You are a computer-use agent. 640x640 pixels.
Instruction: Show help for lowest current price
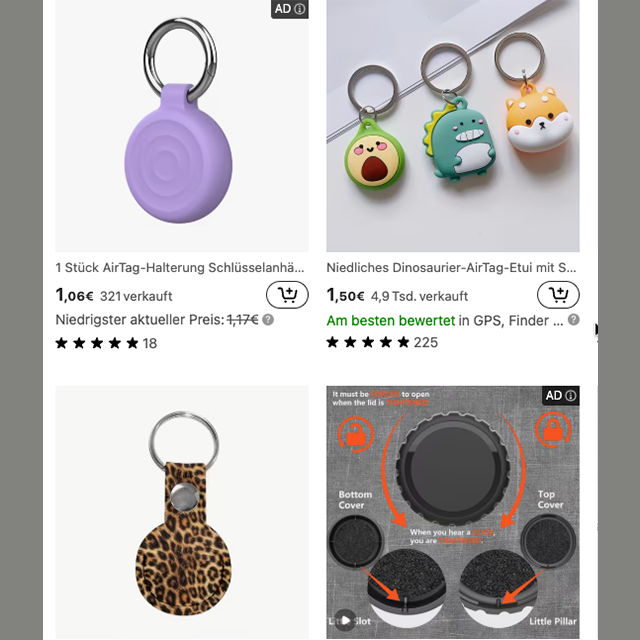(268, 320)
